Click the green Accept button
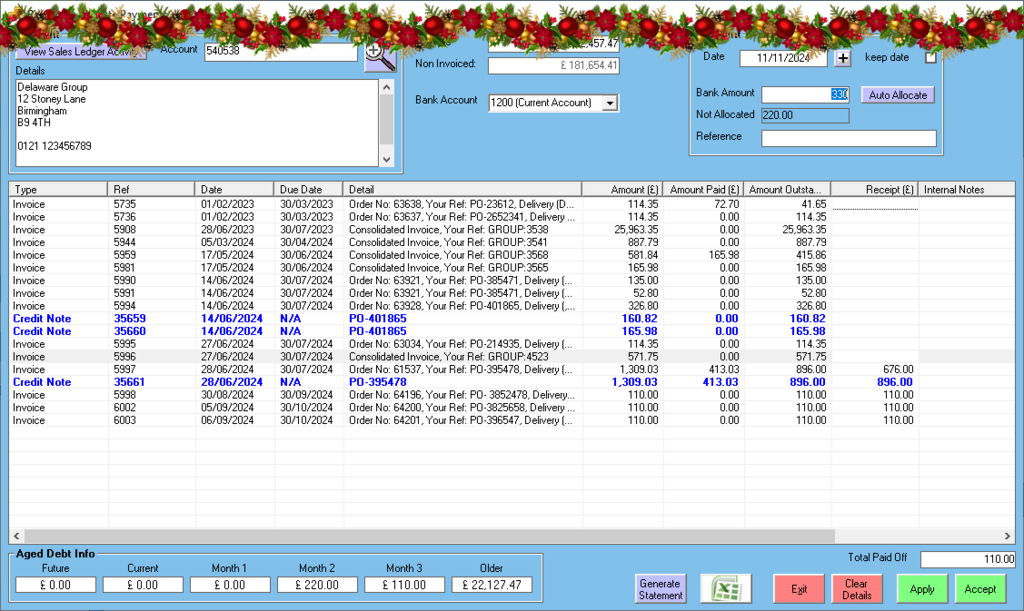 [980, 589]
